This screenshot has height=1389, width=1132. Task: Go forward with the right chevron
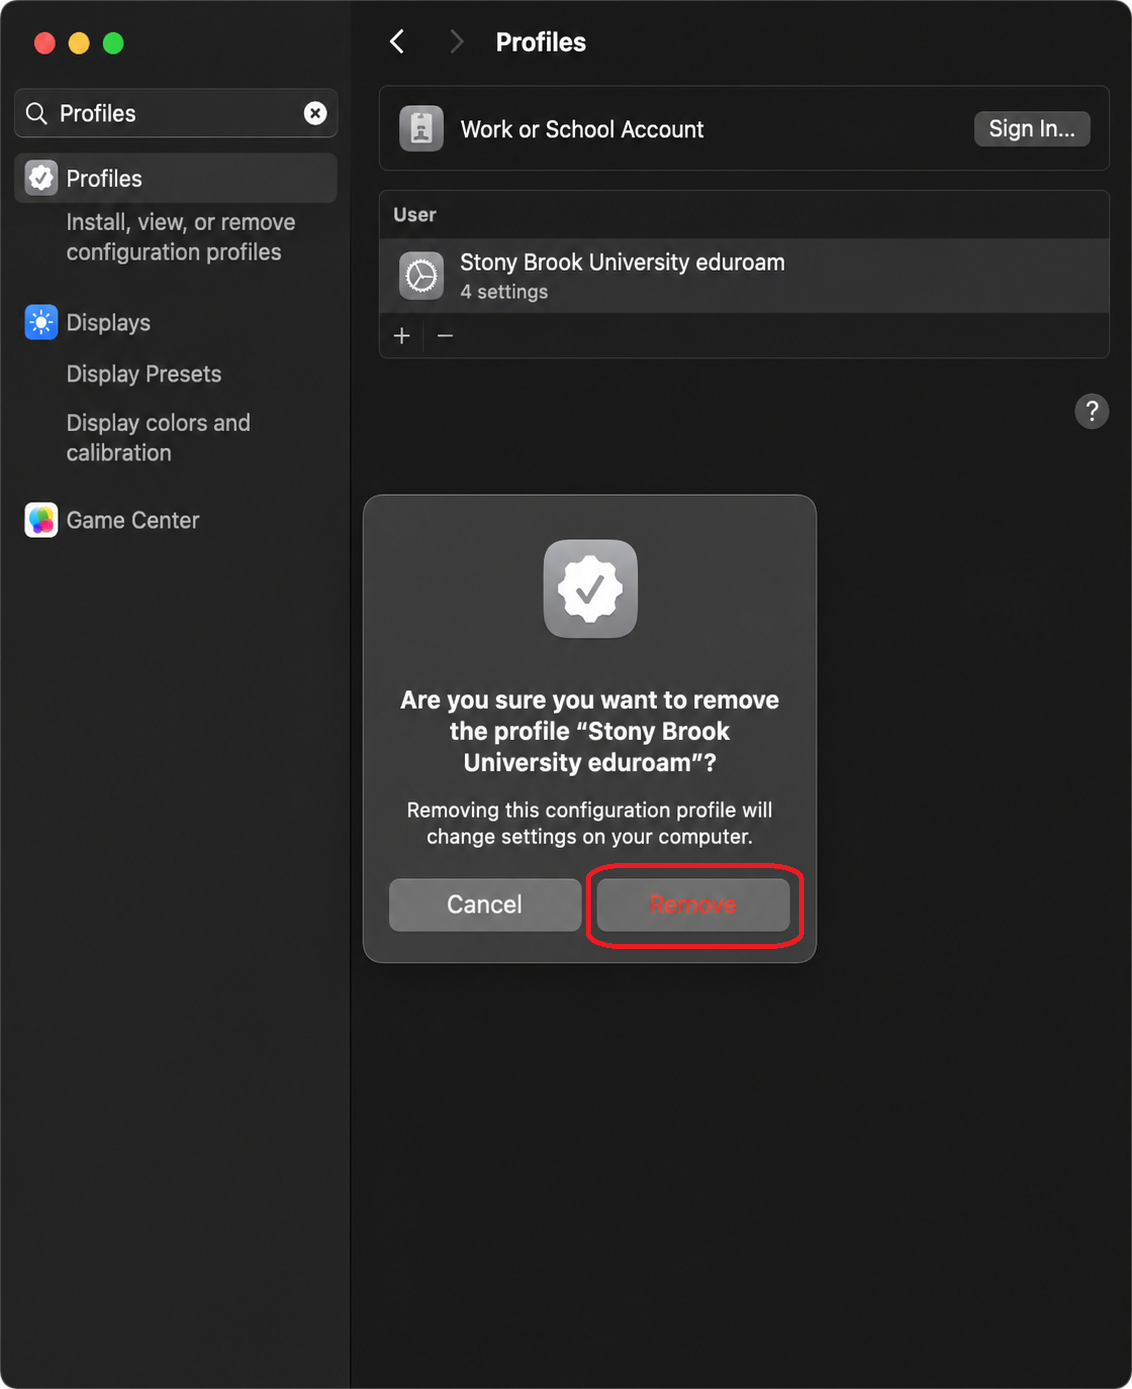(x=457, y=42)
